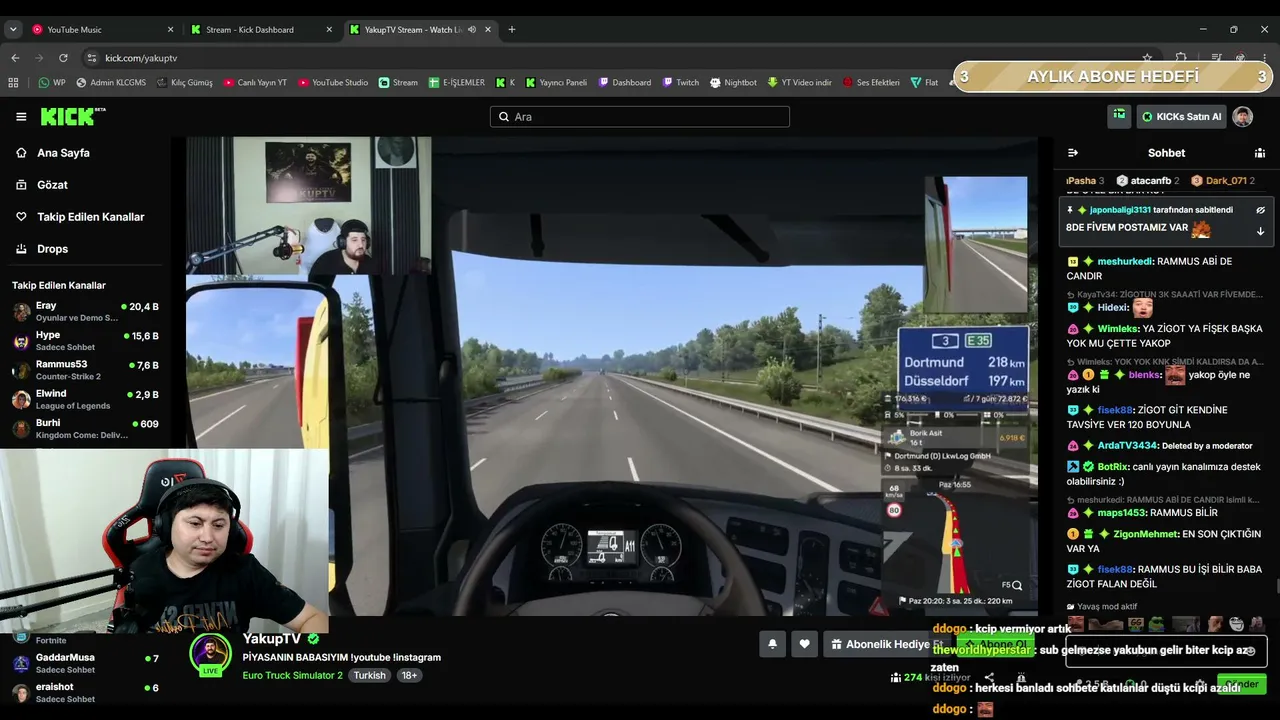Open the YouTube Studio bookmark
The image size is (1280, 720).
pyautogui.click(x=333, y=83)
